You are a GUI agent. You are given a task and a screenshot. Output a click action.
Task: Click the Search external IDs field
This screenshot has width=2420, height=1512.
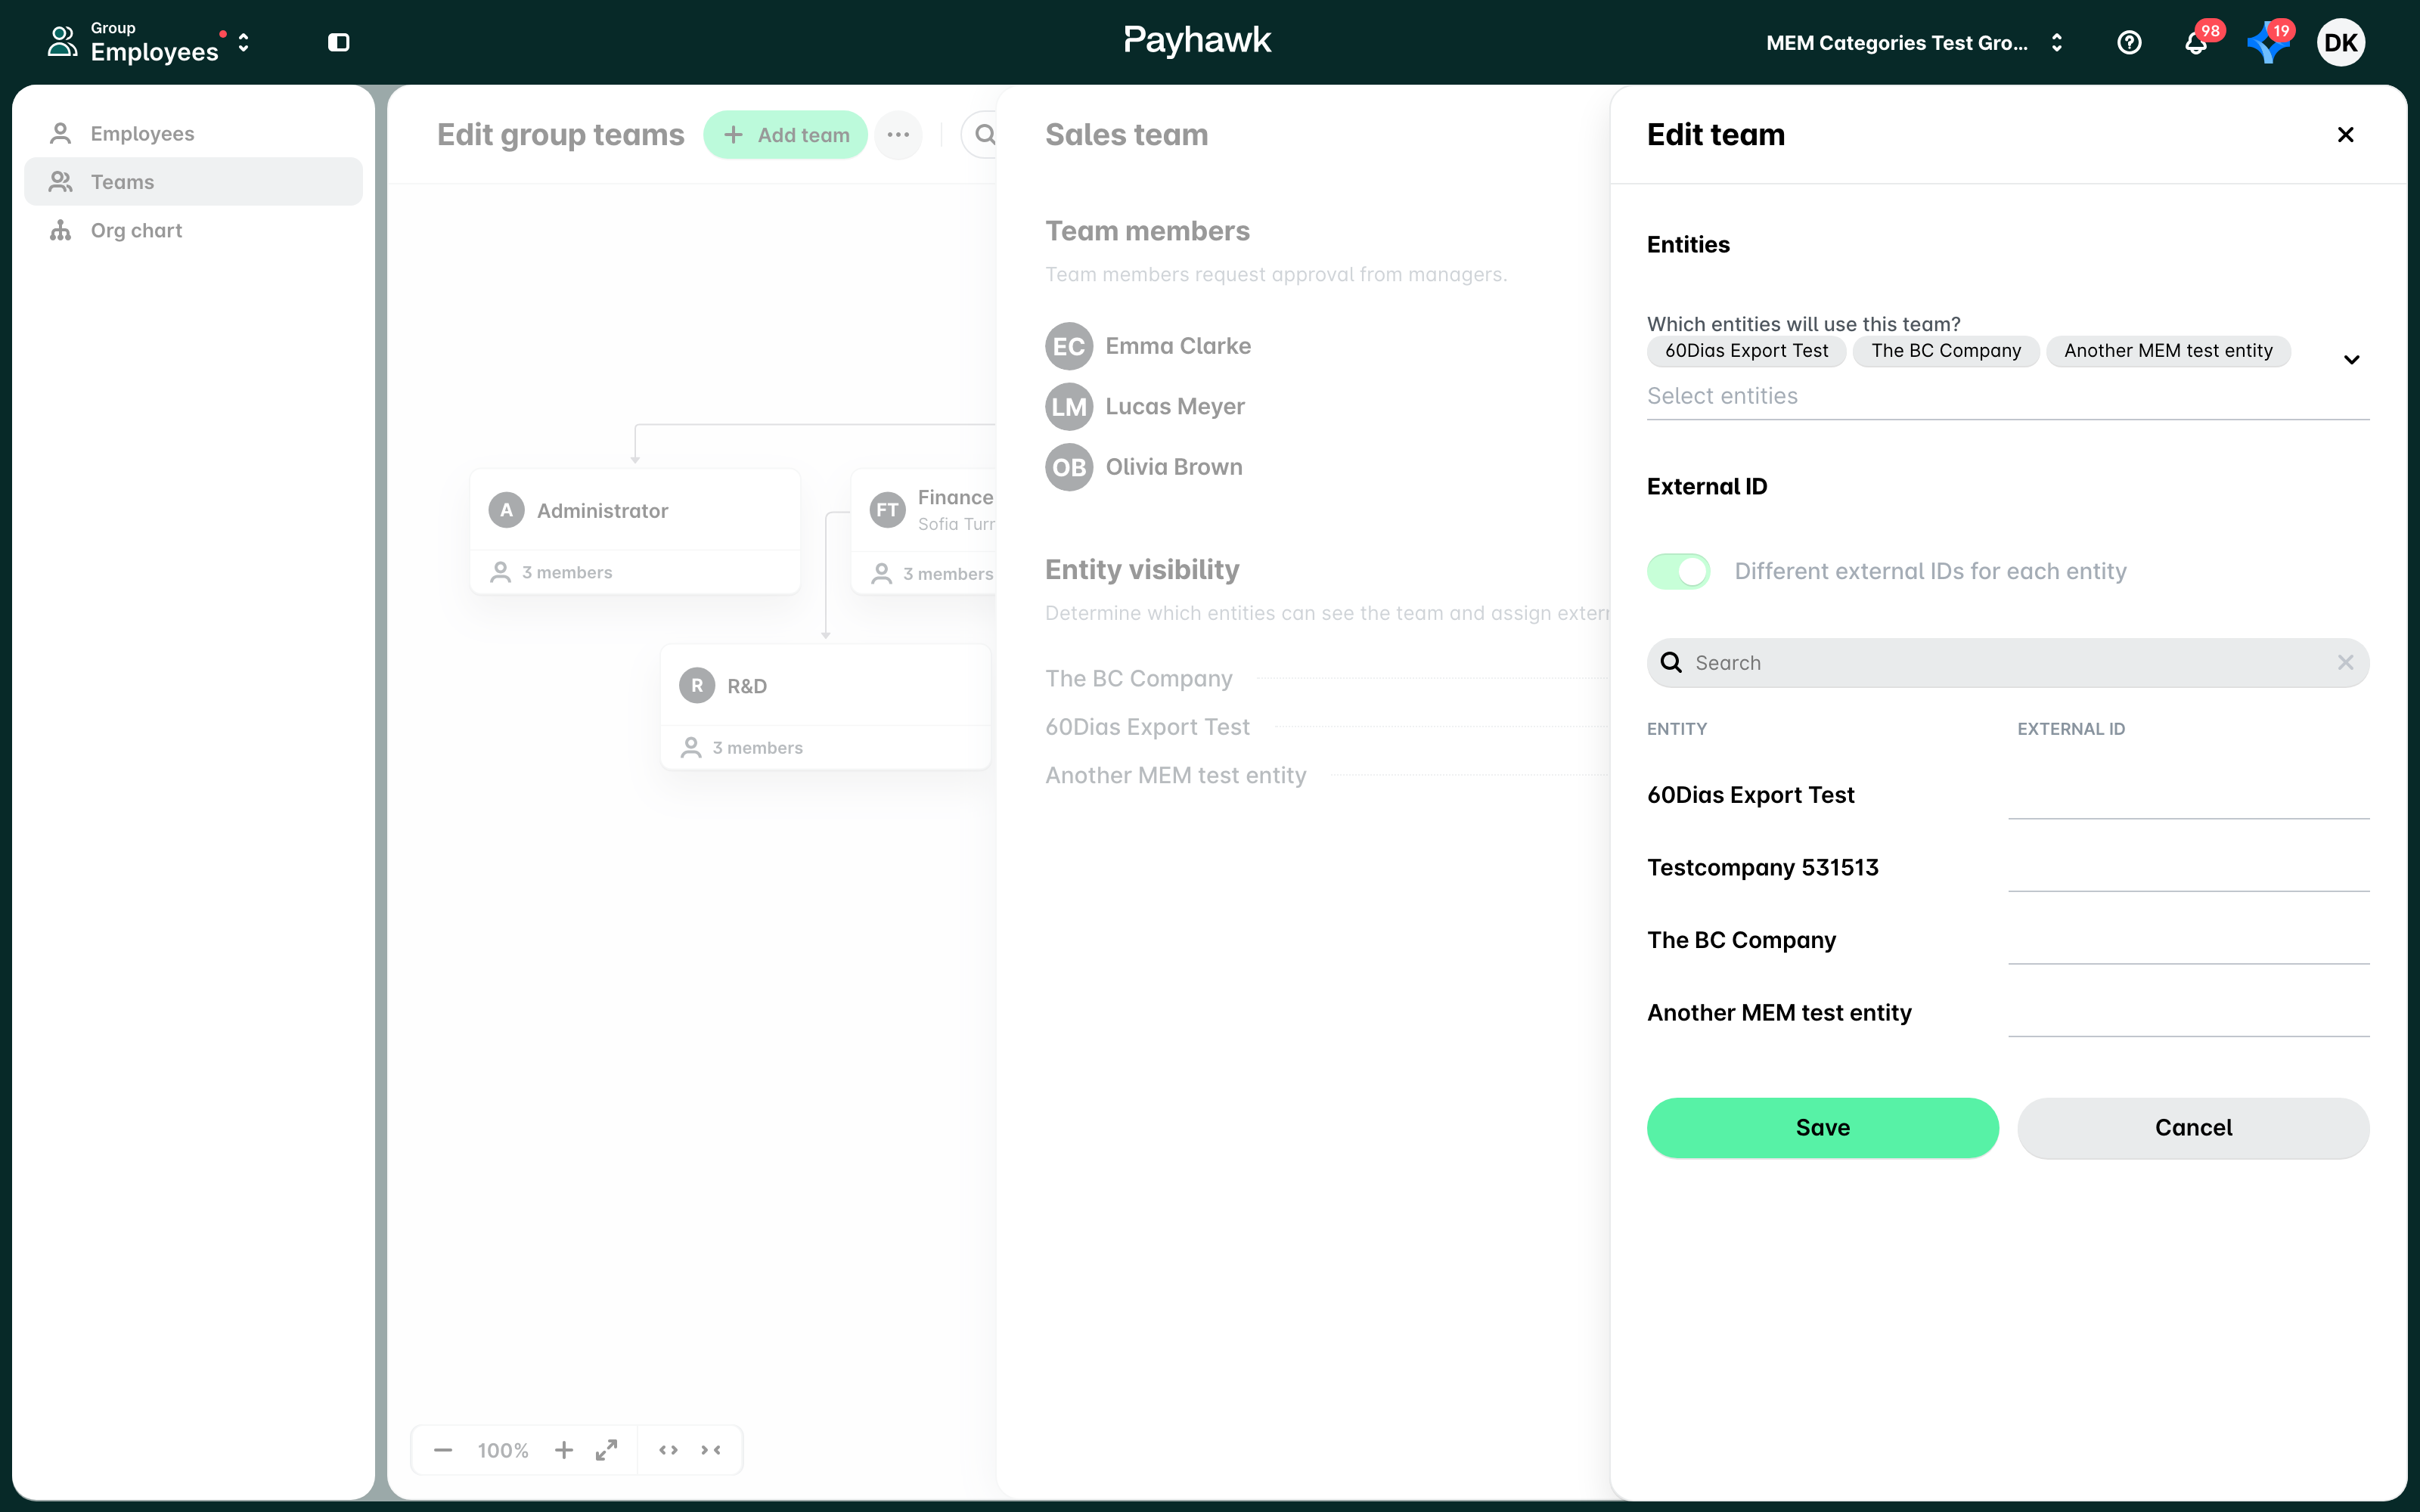(2008, 663)
